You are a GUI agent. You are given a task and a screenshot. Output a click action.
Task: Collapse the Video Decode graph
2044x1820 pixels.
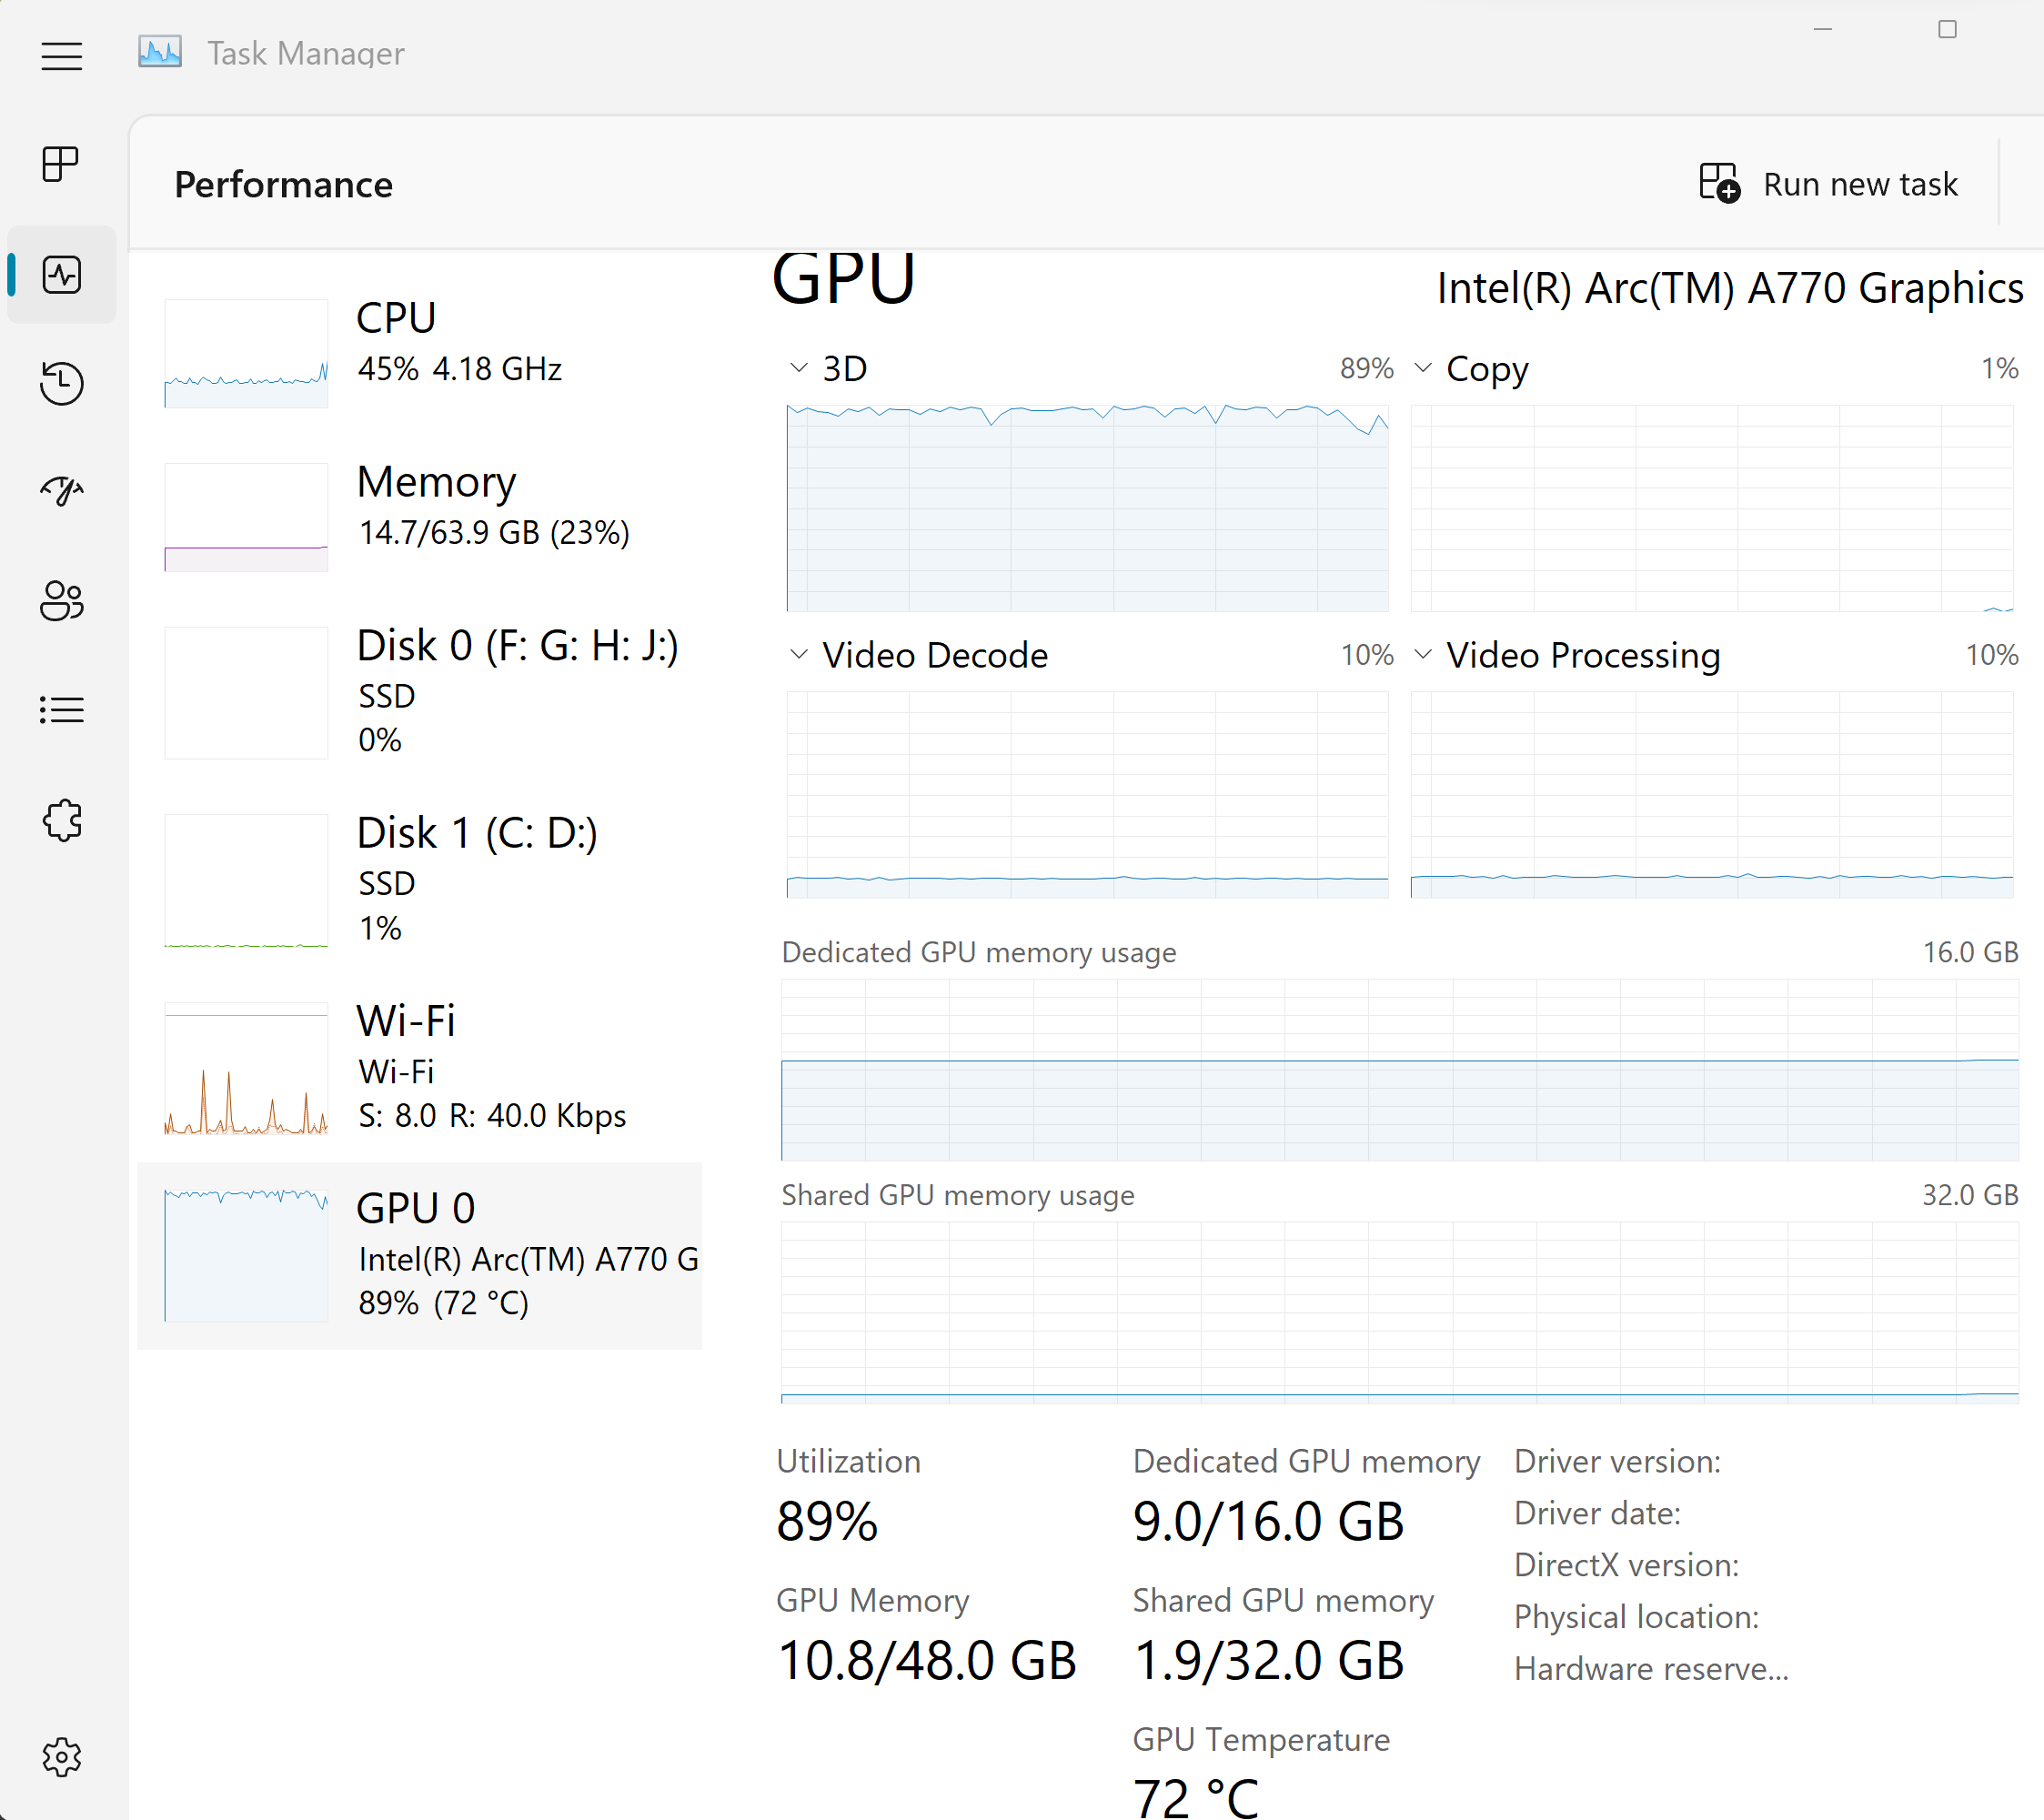[x=797, y=655]
